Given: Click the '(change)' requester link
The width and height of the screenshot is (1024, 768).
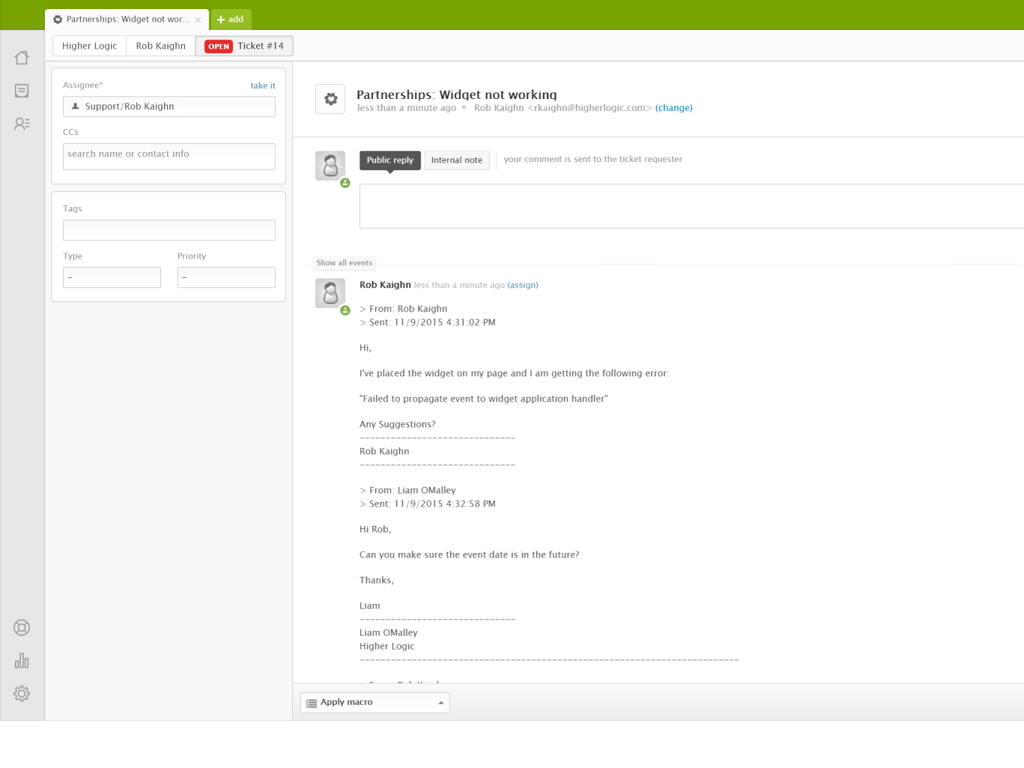Looking at the screenshot, I should (x=674, y=108).
